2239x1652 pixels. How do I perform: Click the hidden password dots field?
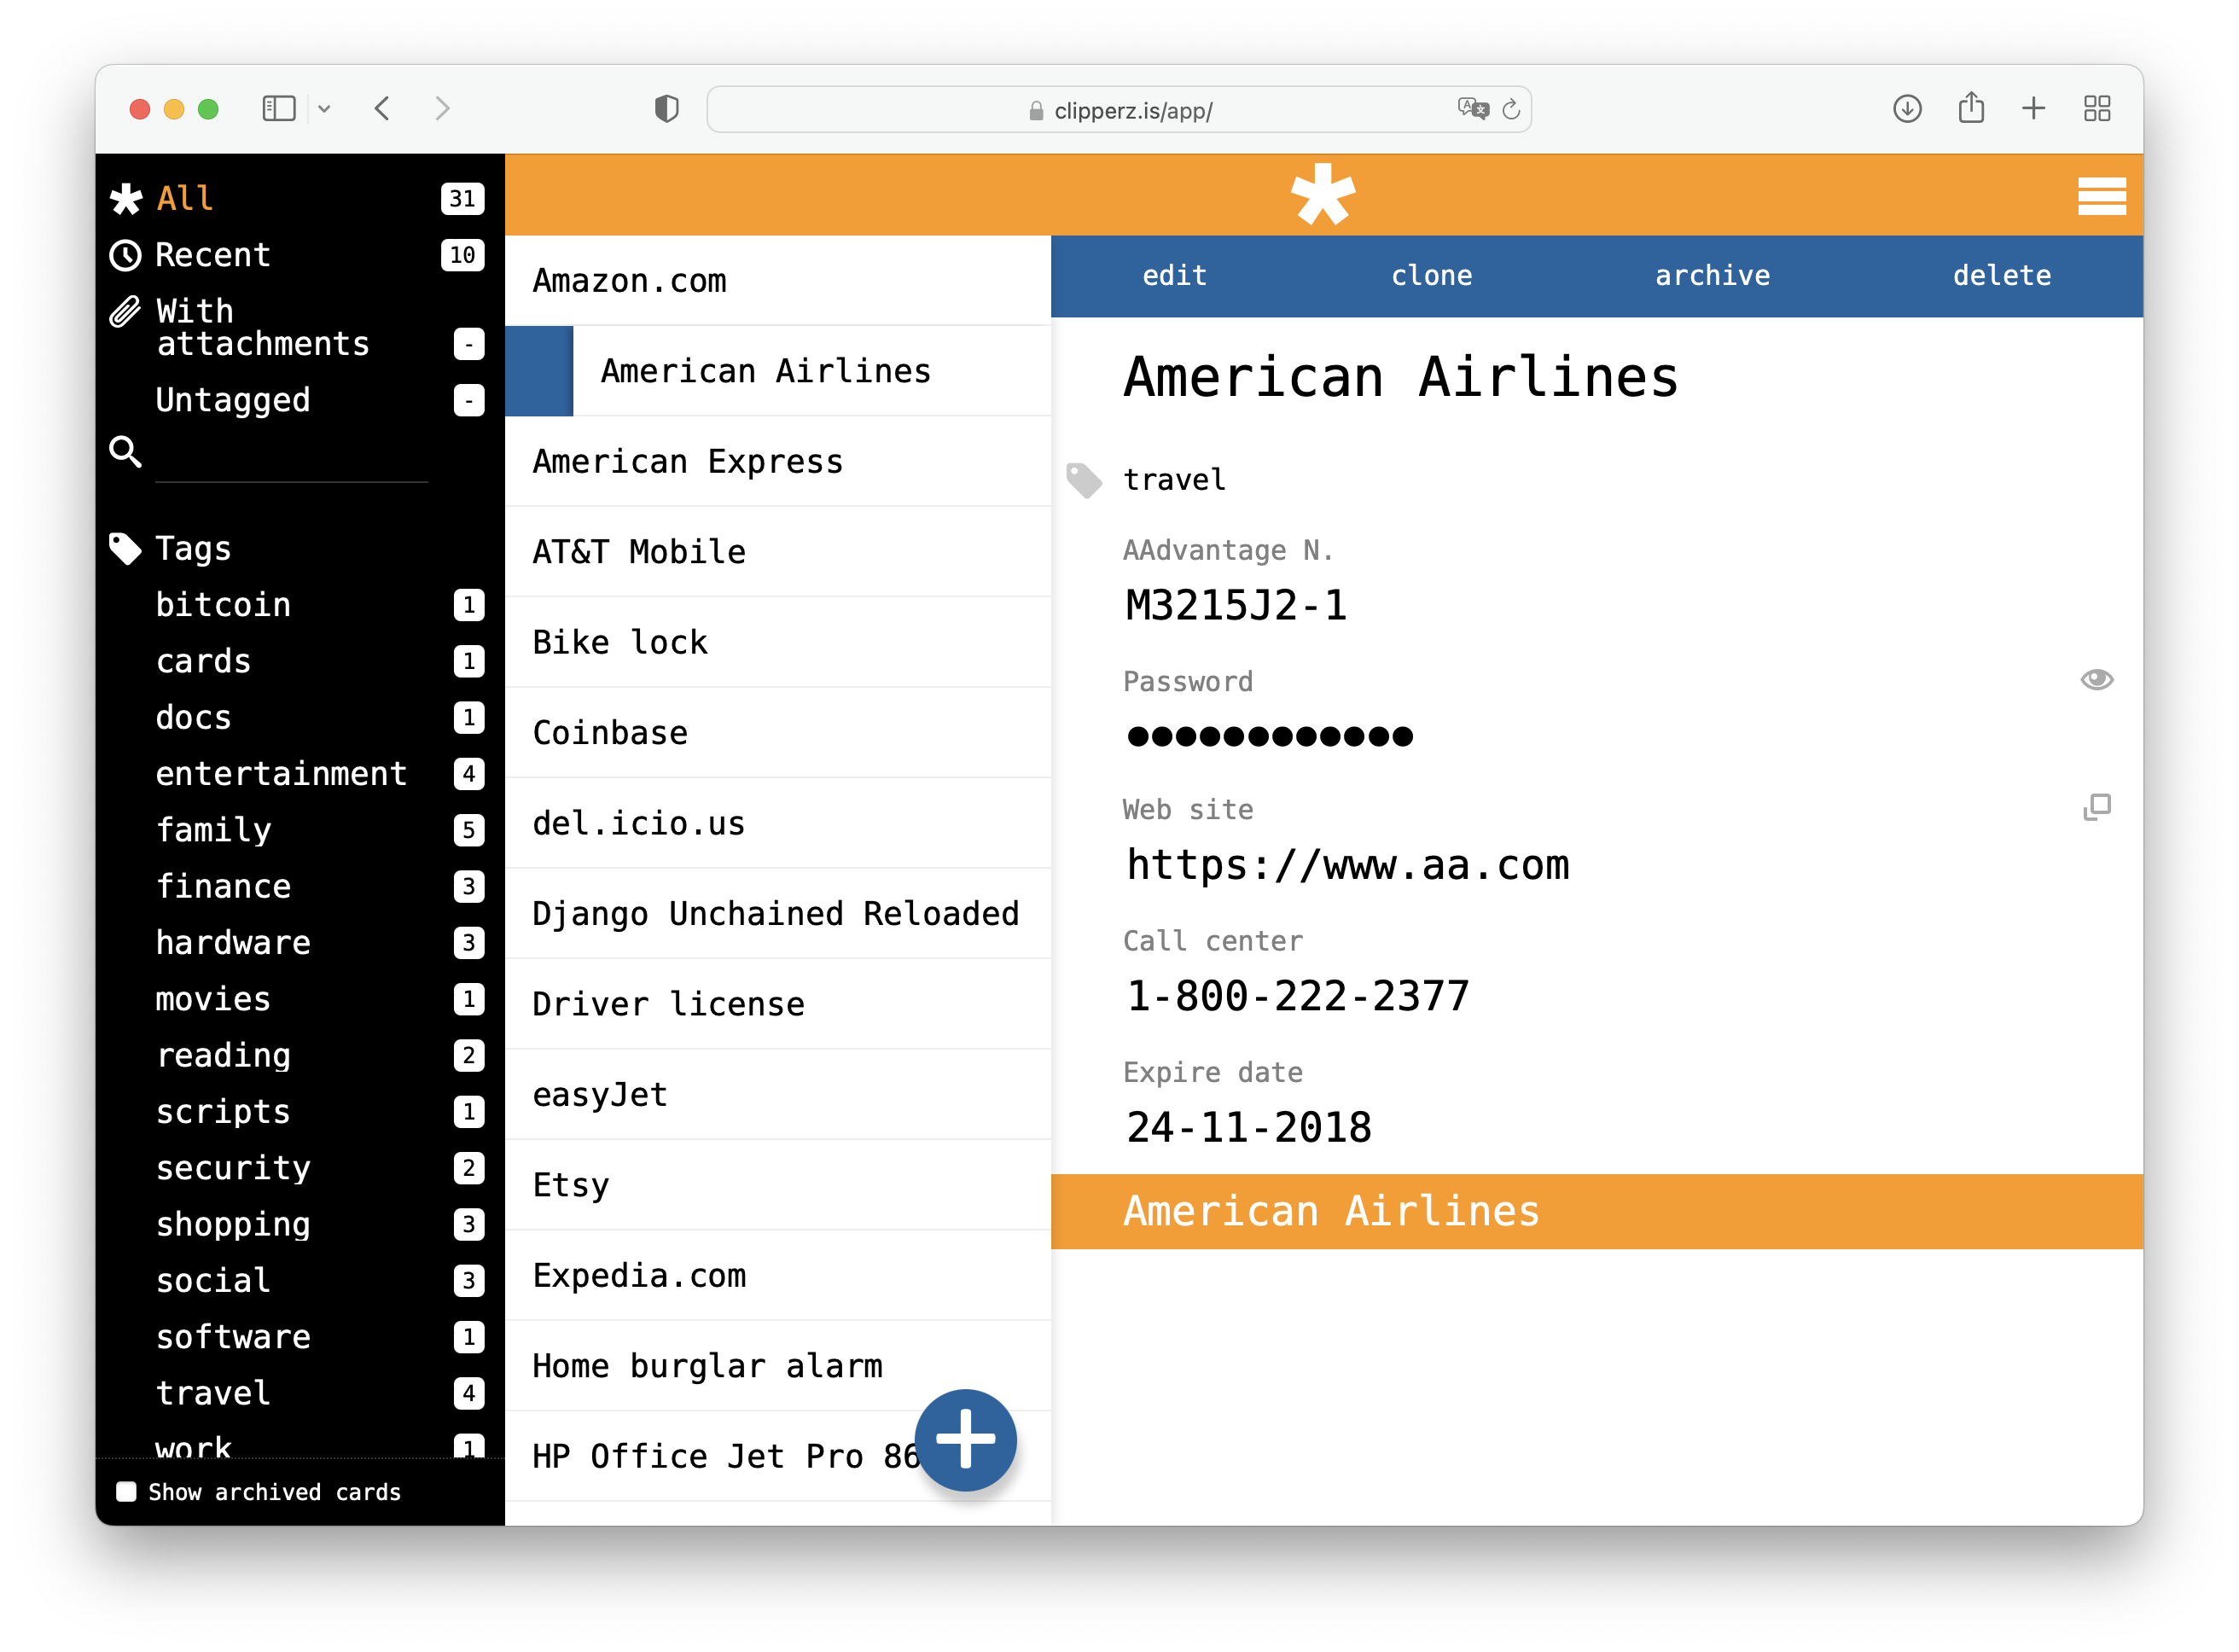pyautogui.click(x=1269, y=737)
